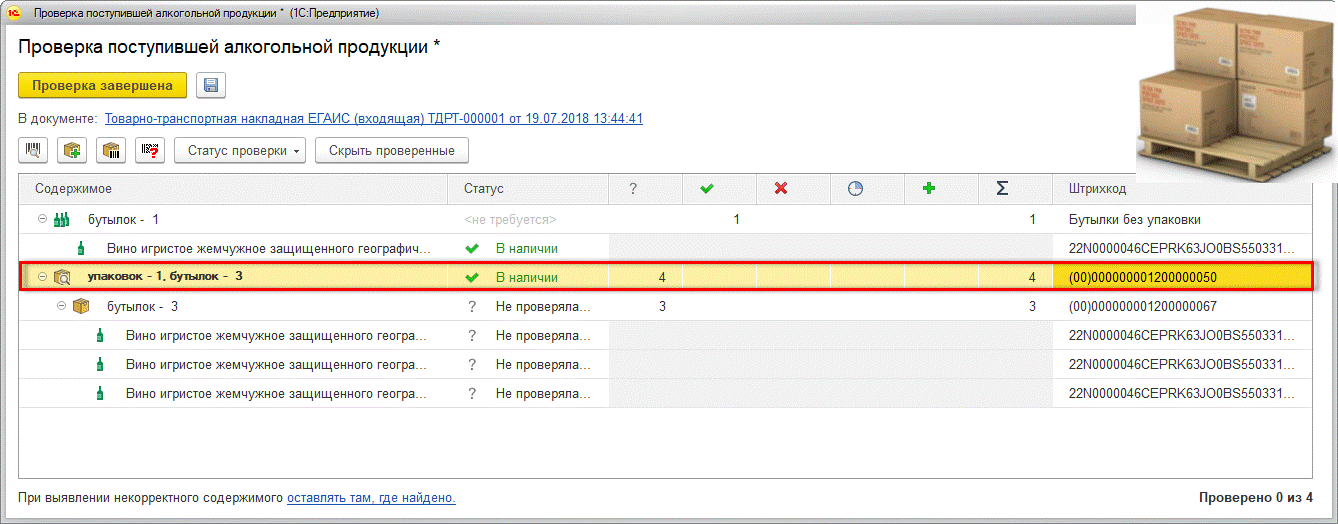Click the red cross column header
This screenshot has height=524, width=1338.
click(x=781, y=188)
